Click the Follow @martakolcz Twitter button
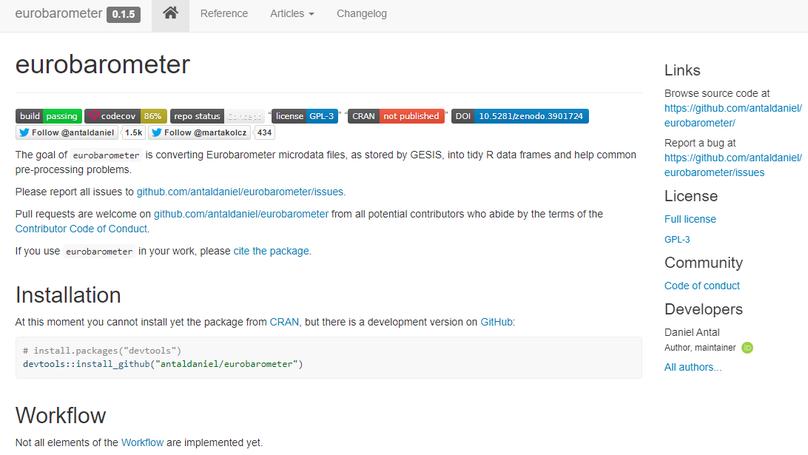 coord(200,132)
